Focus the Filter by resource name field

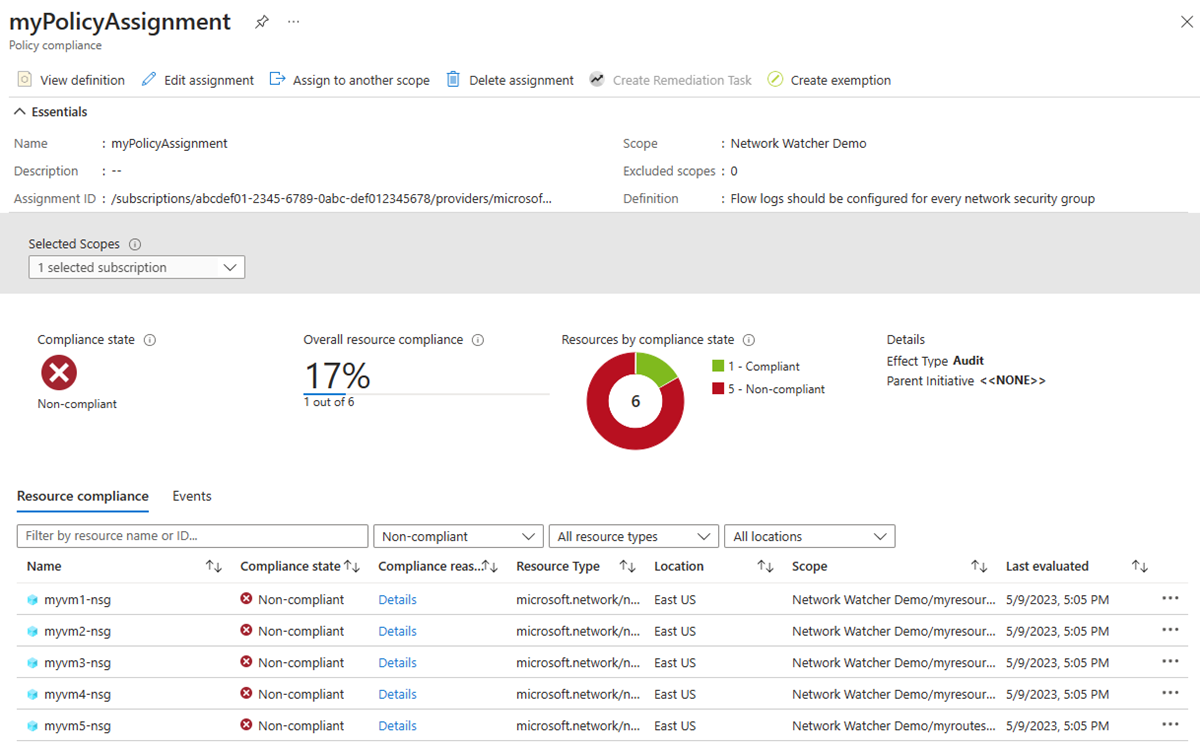(x=192, y=536)
